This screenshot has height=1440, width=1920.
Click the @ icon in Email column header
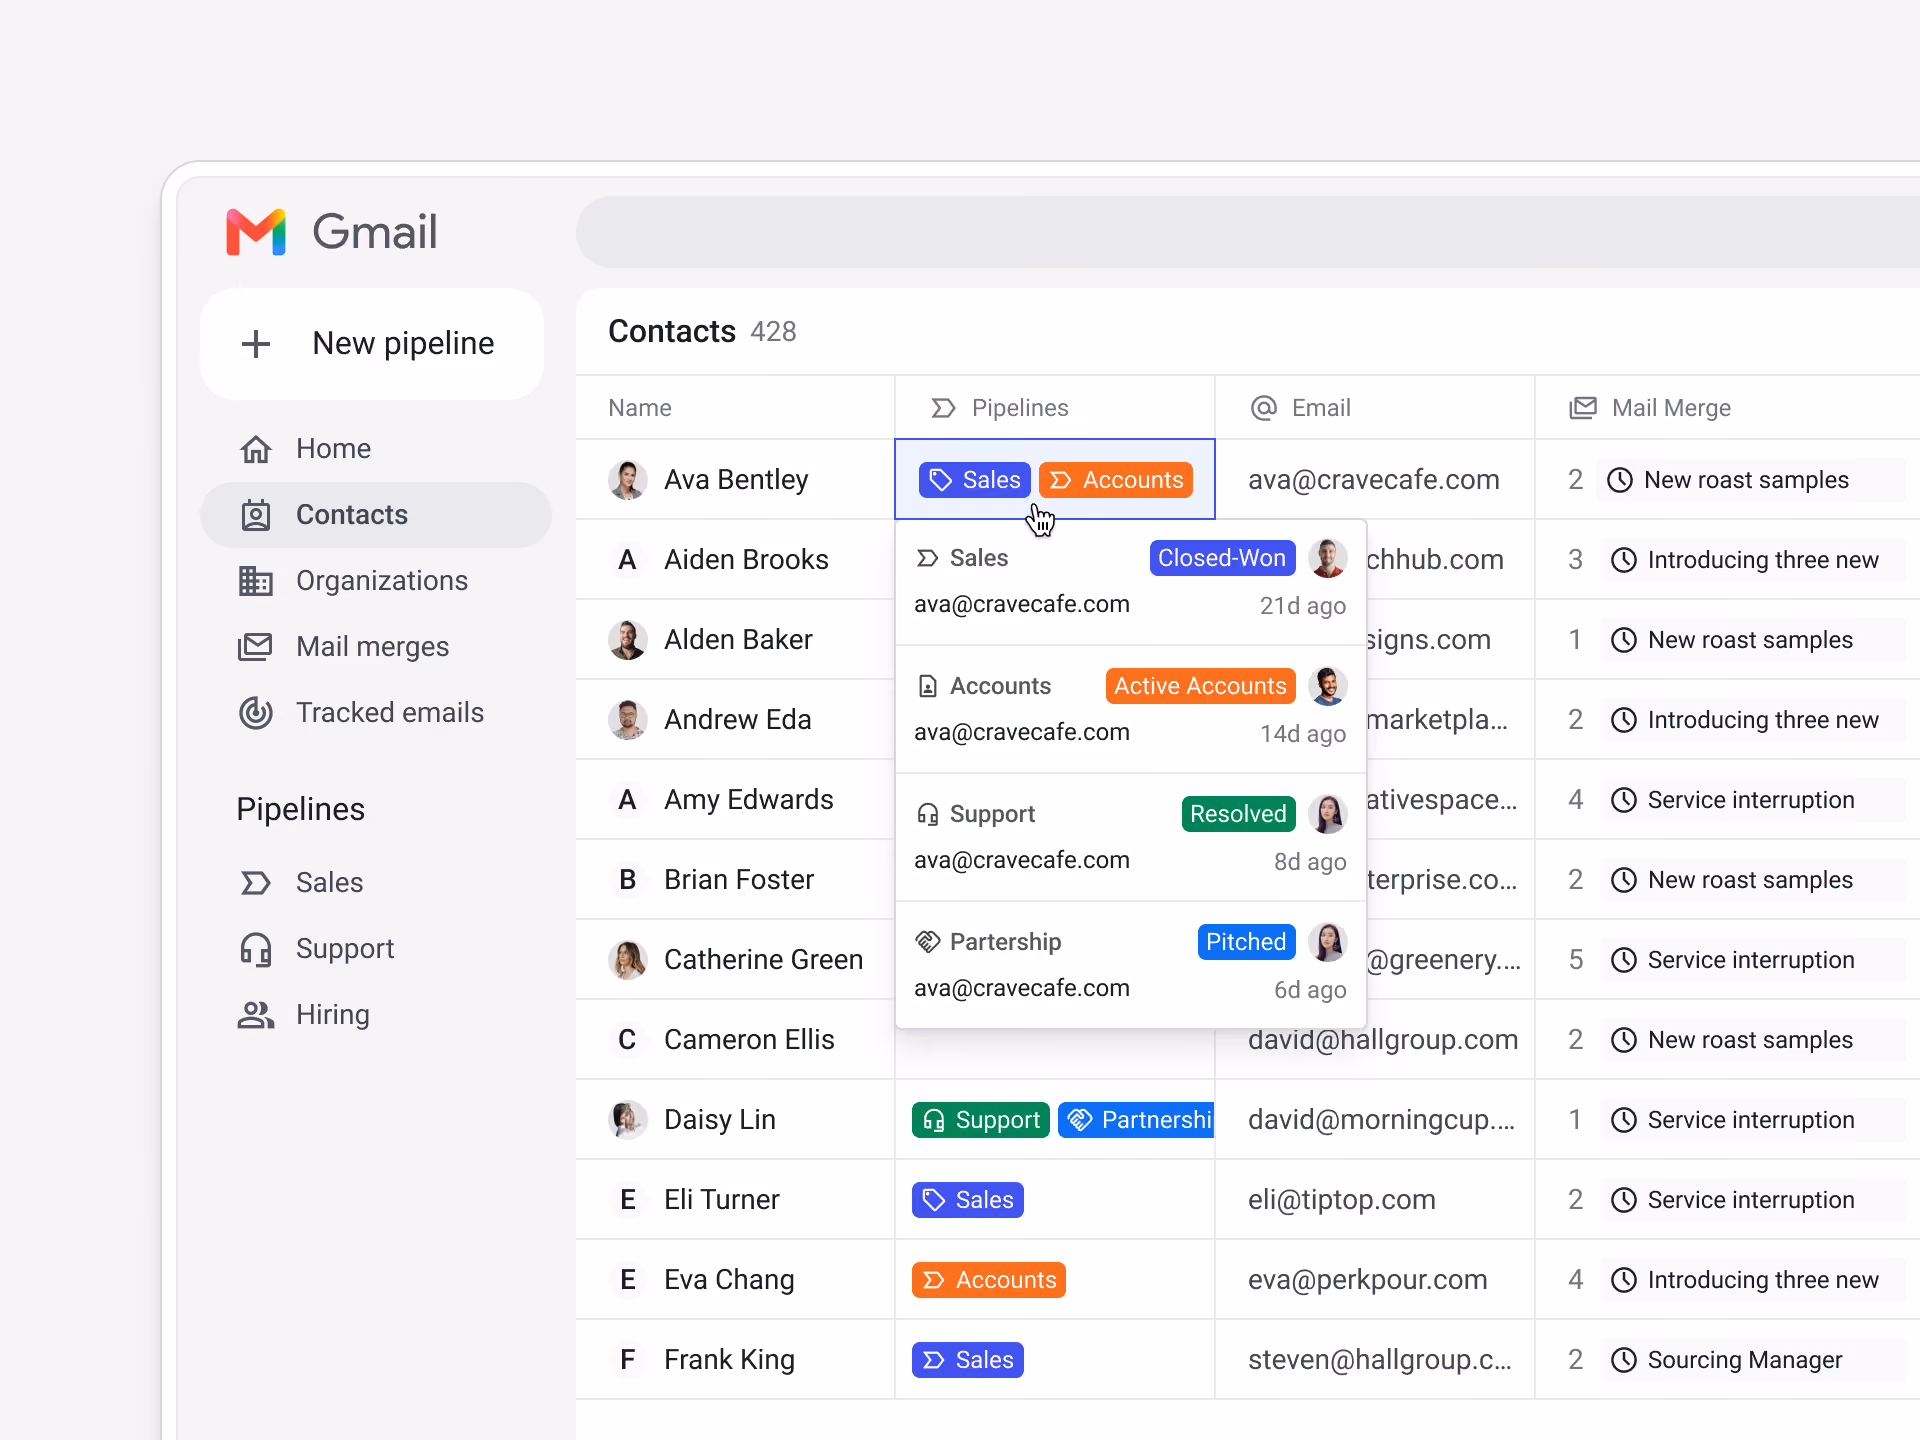(1264, 408)
